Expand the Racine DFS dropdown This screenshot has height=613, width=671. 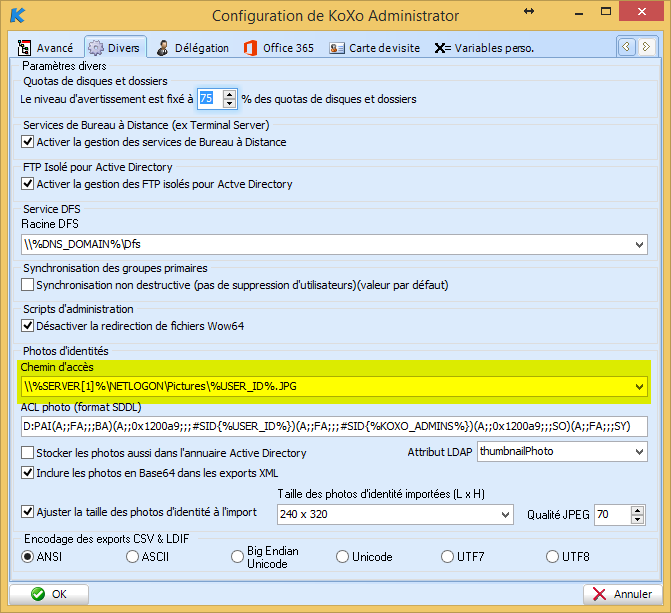point(639,244)
